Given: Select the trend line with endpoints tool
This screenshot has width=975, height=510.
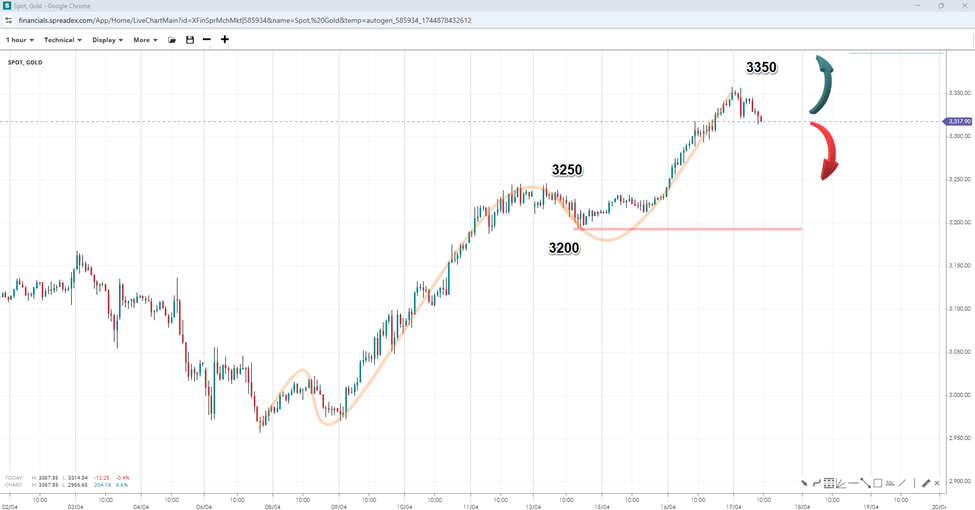Looking at the screenshot, I should pyautogui.click(x=865, y=483).
